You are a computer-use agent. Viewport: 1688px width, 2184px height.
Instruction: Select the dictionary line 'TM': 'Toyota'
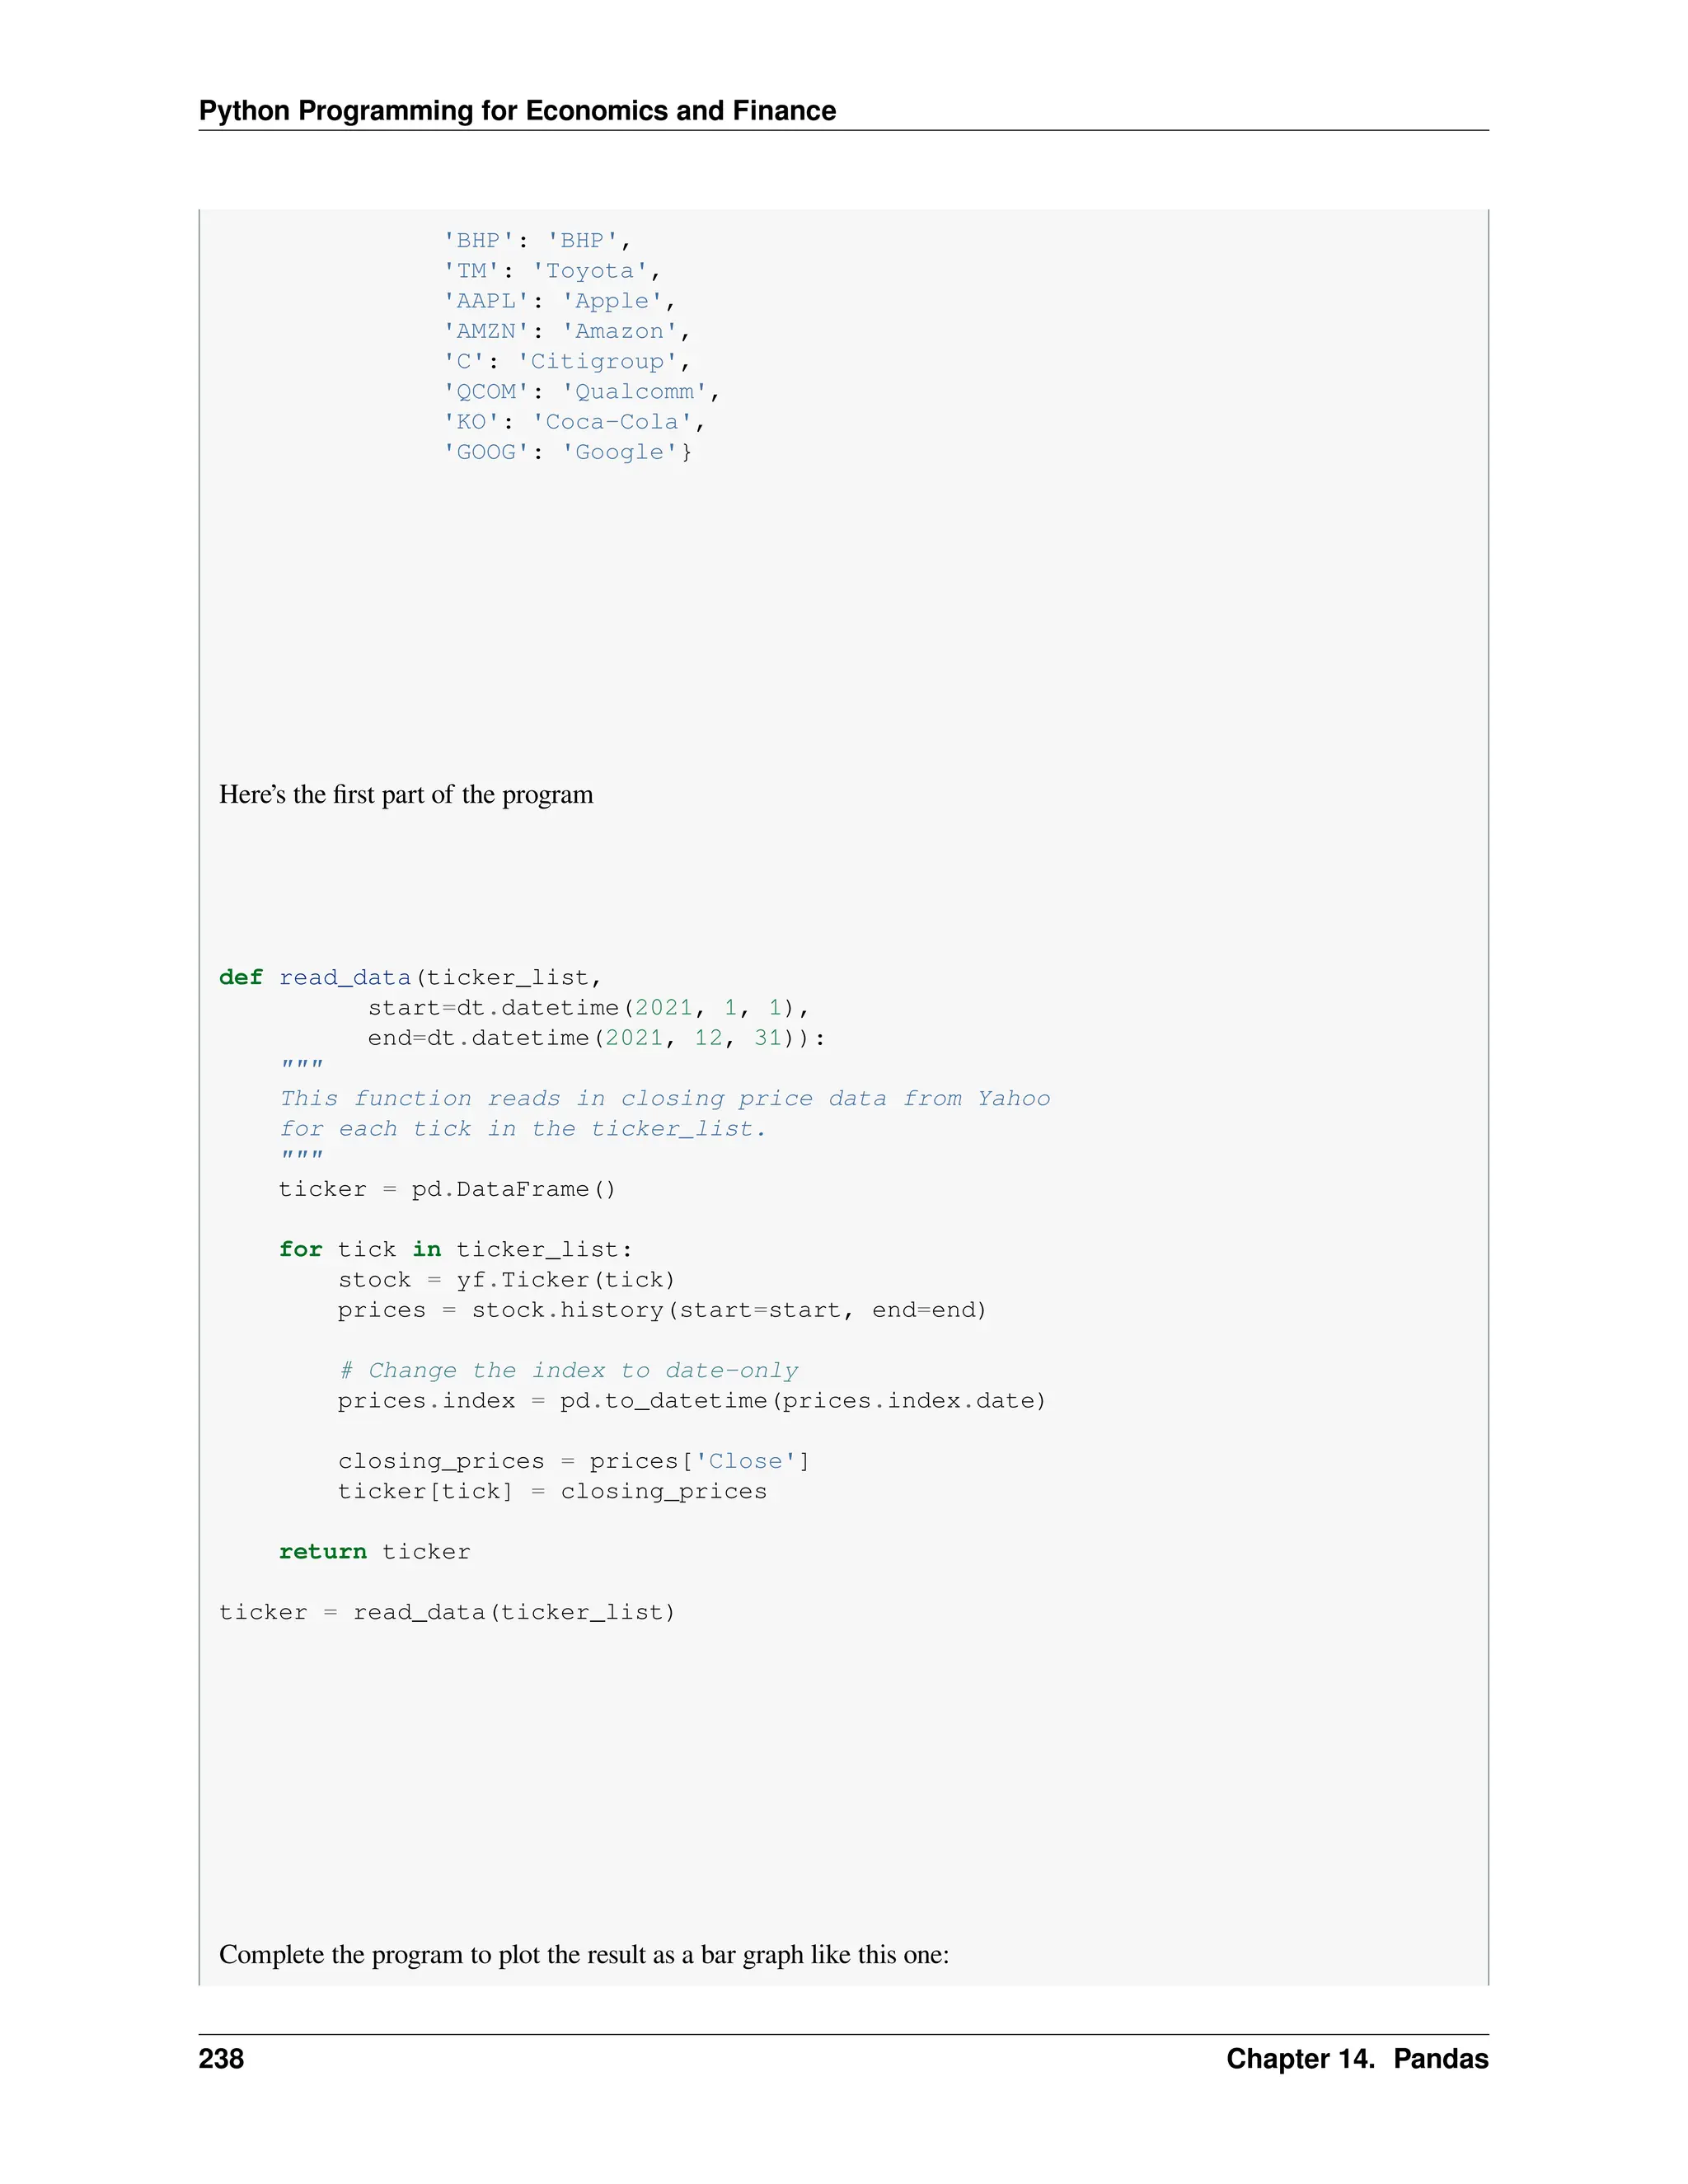(552, 271)
